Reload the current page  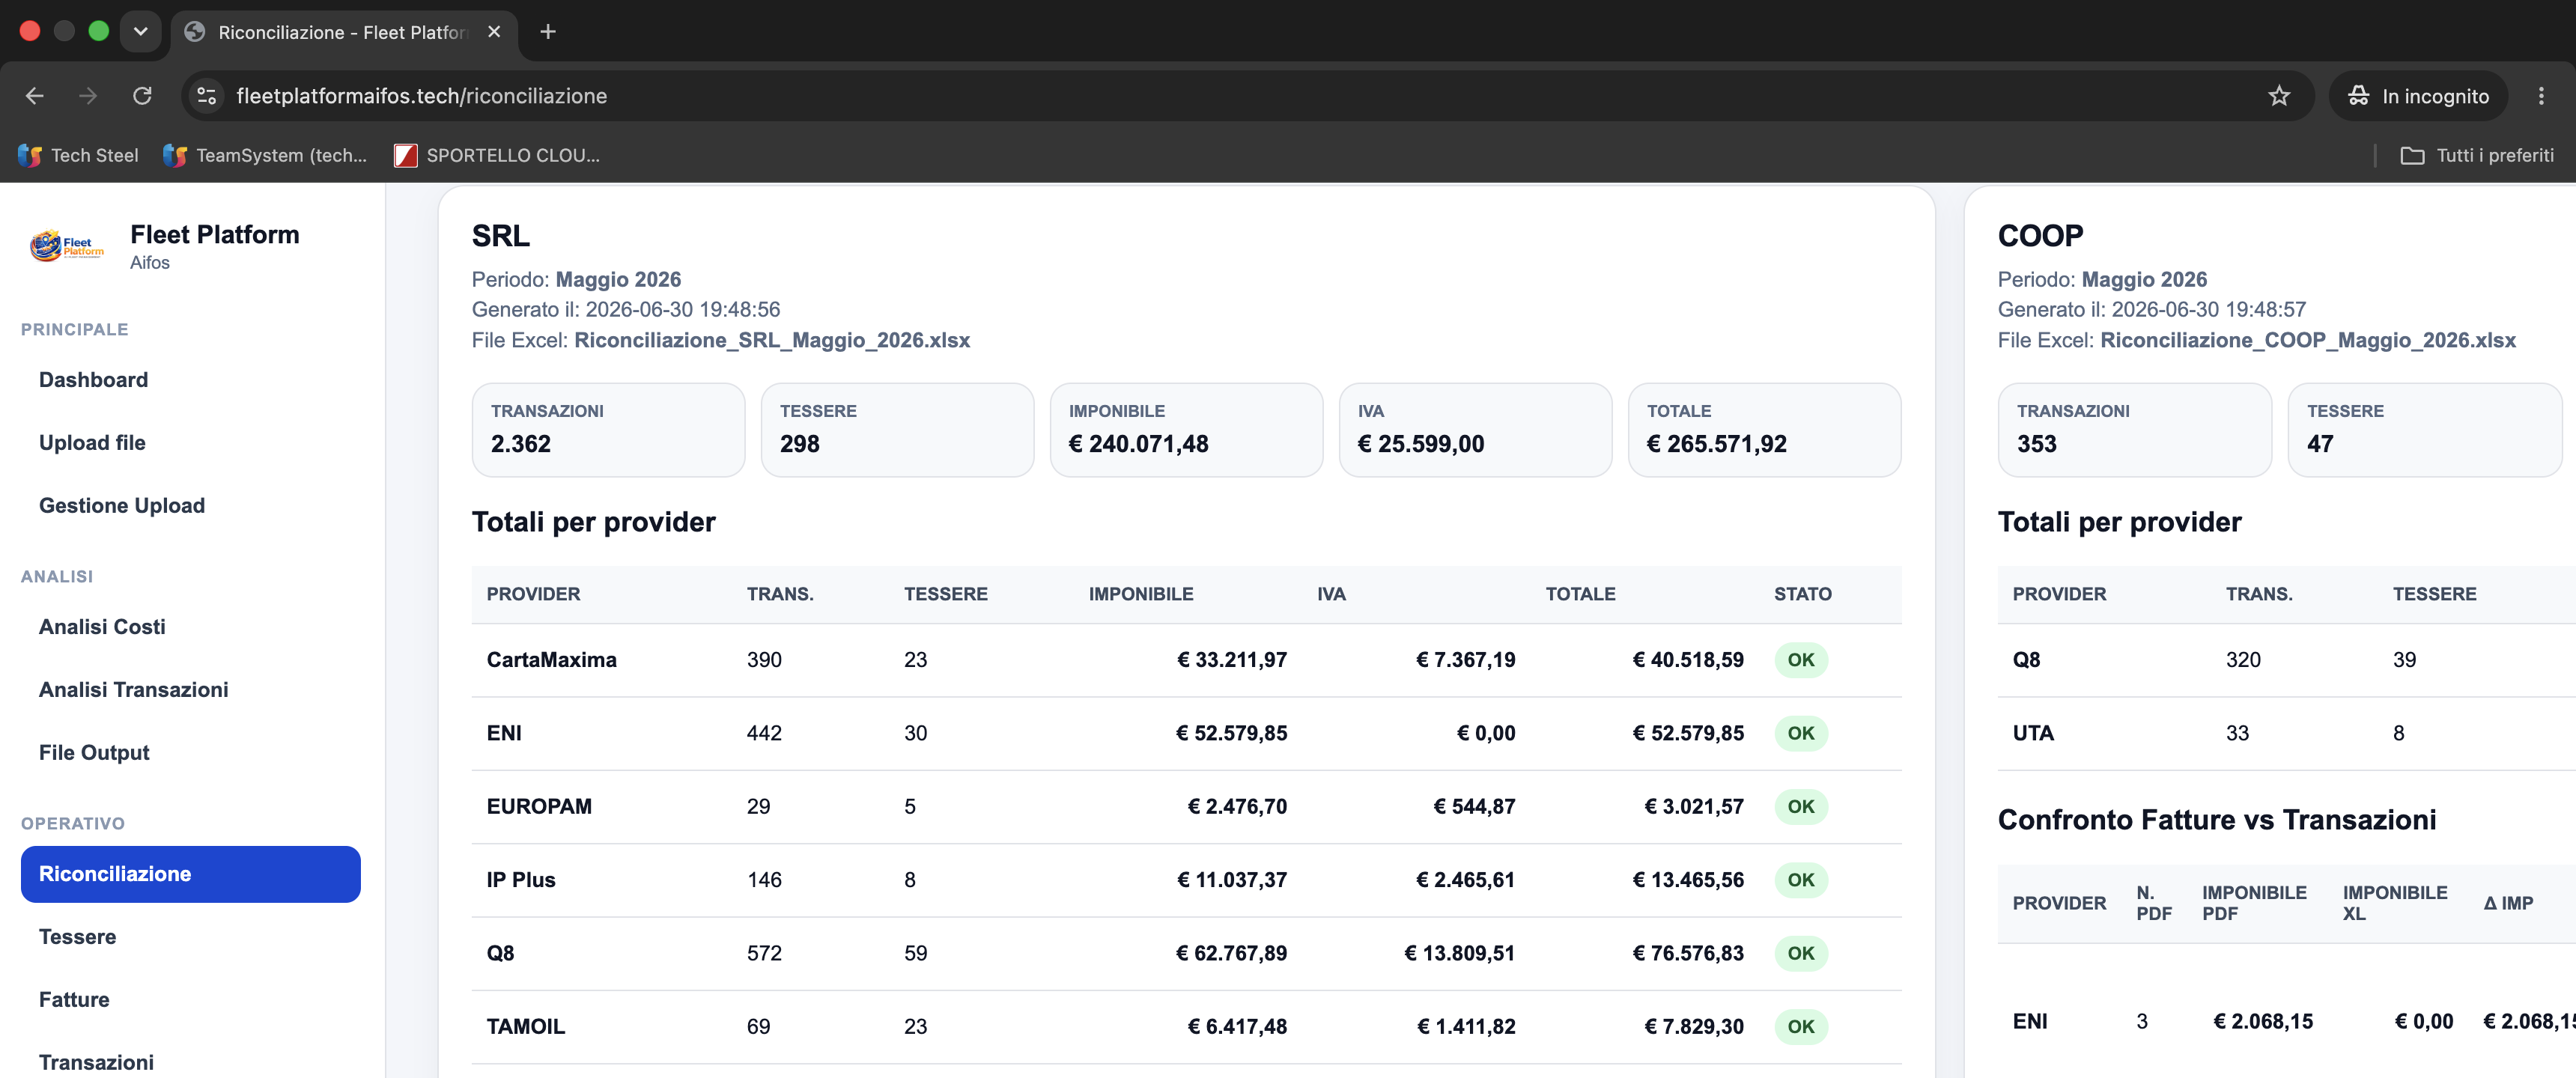142,96
